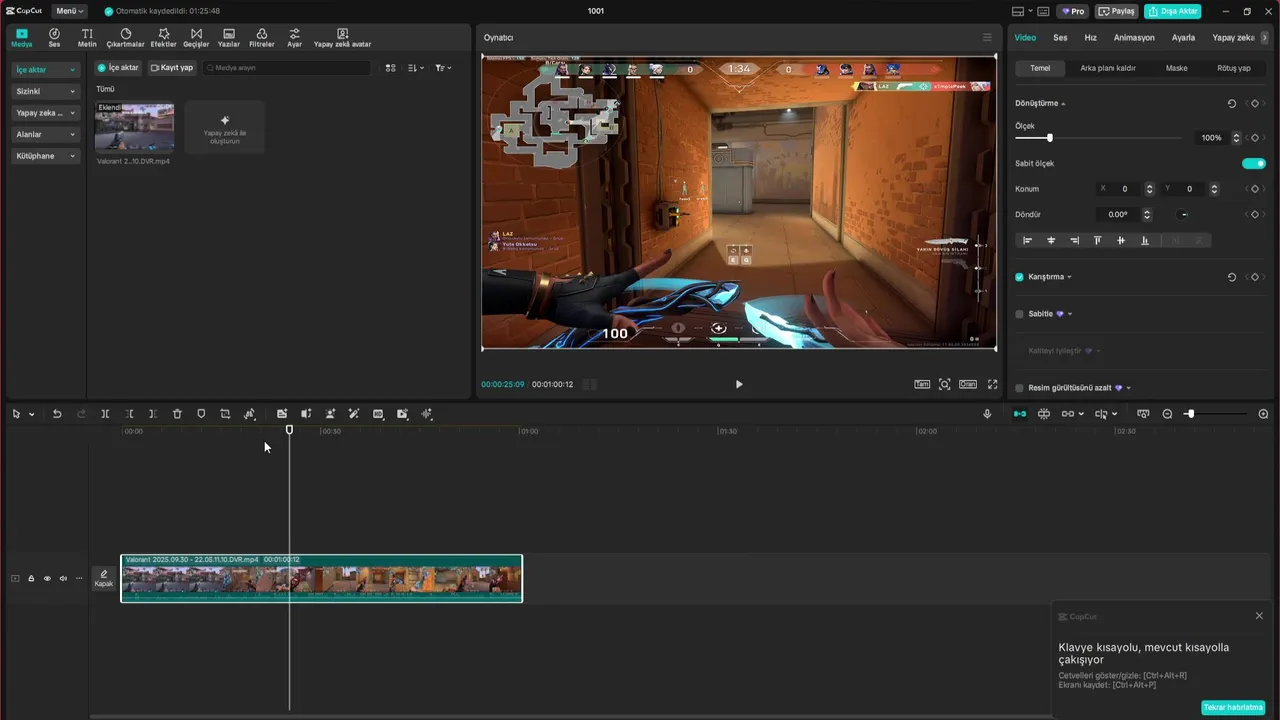Open the media filter dropdown
The width and height of the screenshot is (1280, 720).
(x=444, y=68)
